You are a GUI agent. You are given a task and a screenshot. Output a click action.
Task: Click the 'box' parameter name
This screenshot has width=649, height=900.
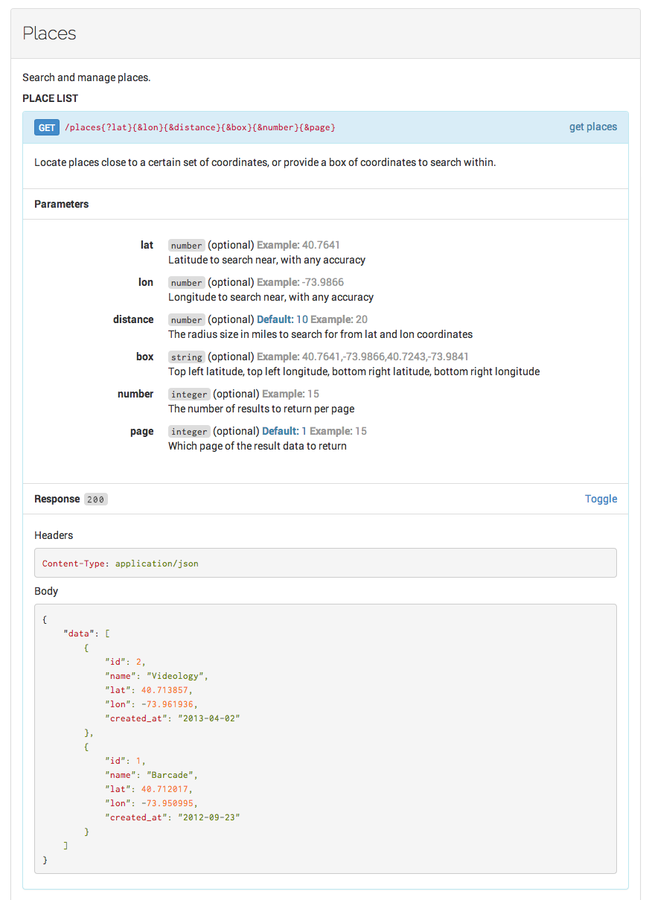click(x=145, y=357)
